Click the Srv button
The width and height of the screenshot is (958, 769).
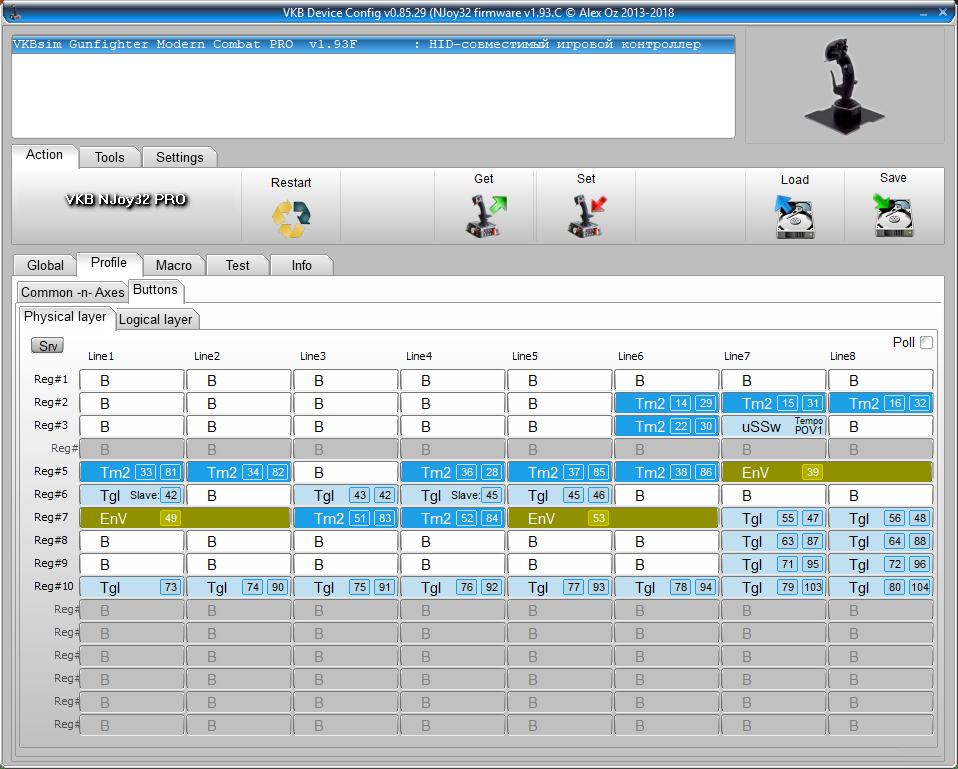tap(48, 346)
